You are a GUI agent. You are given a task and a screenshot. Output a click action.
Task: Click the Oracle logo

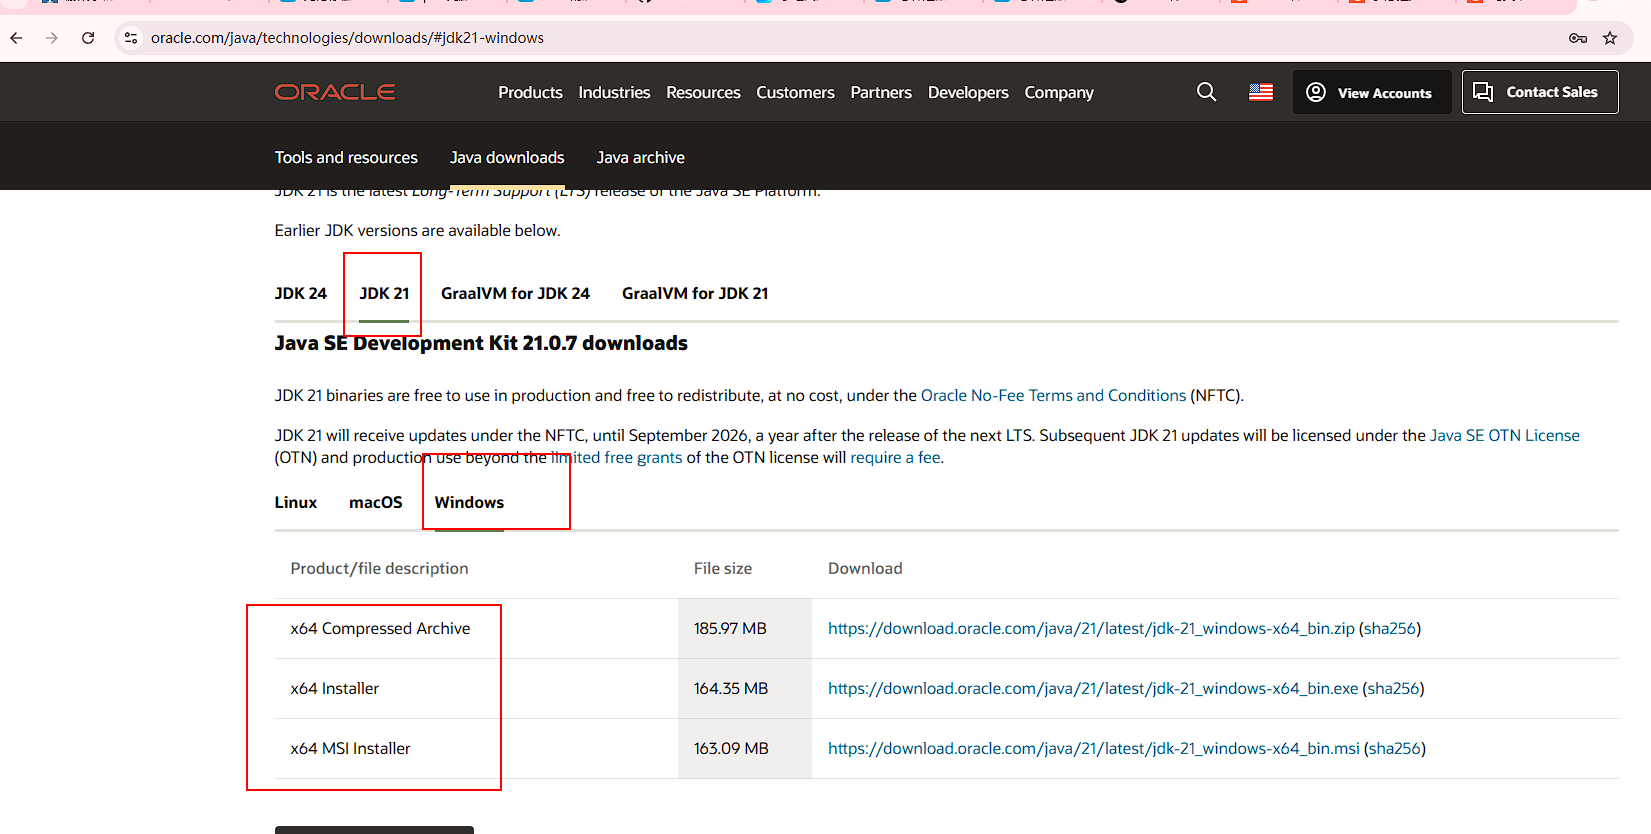pos(335,92)
